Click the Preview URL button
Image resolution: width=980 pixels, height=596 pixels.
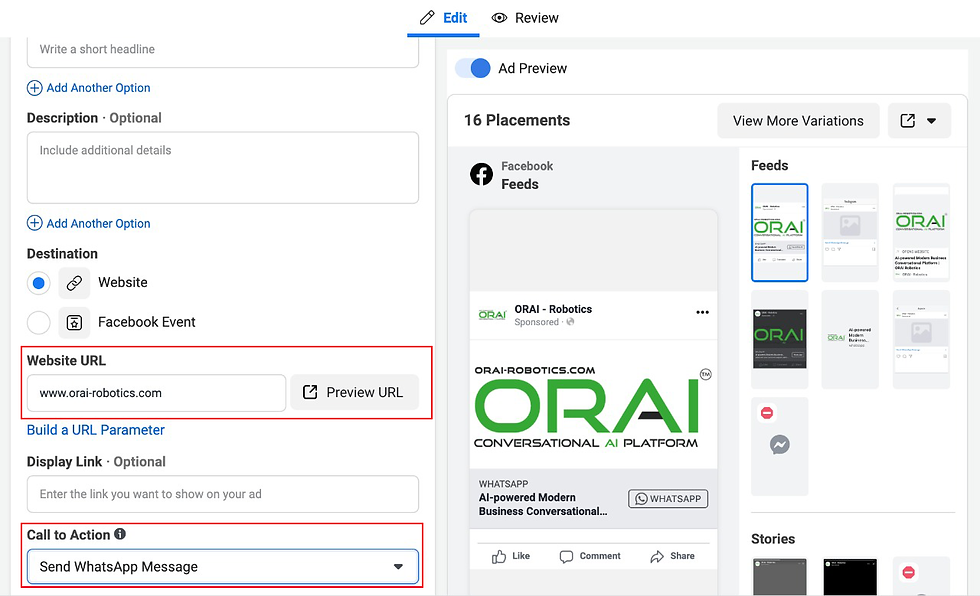point(354,392)
